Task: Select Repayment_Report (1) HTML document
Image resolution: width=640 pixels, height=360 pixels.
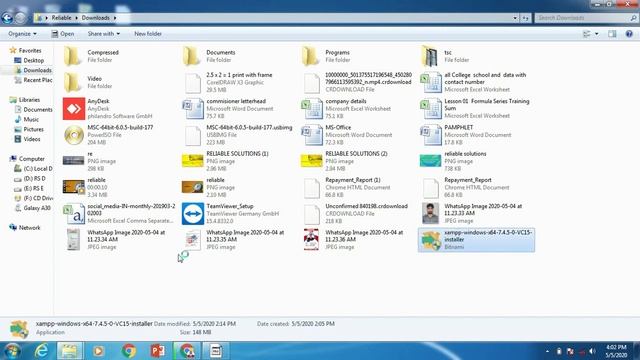Action: [x=312, y=188]
